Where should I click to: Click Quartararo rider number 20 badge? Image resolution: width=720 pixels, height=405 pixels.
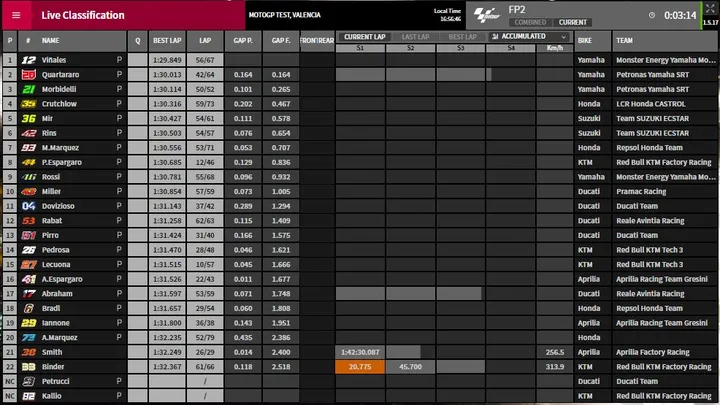click(28, 74)
